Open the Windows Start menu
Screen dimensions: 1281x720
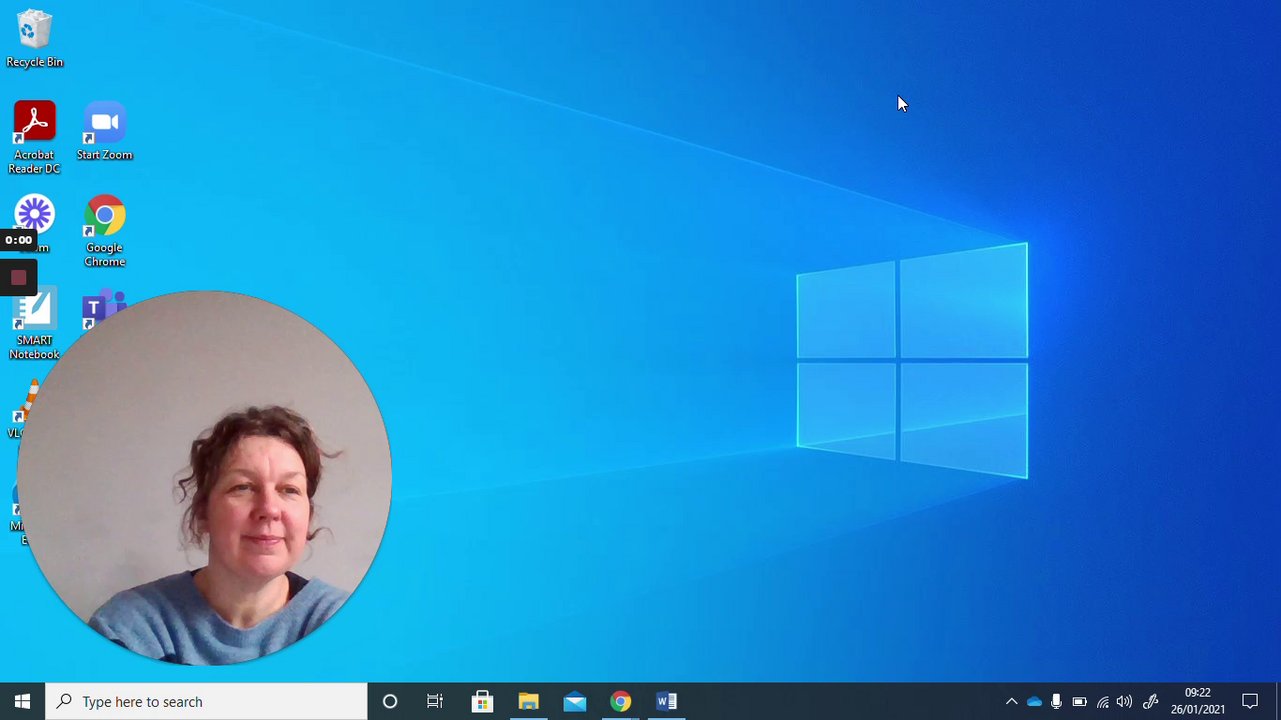click(22, 701)
